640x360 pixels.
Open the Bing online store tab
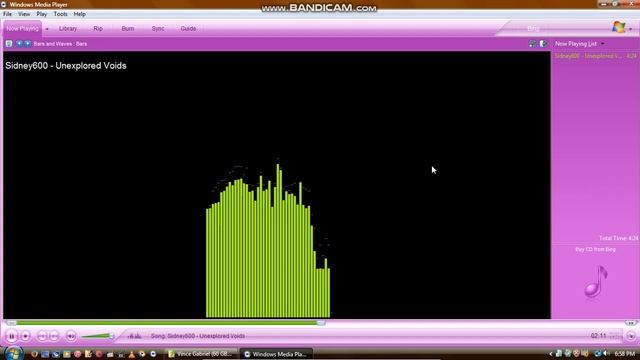(533, 29)
